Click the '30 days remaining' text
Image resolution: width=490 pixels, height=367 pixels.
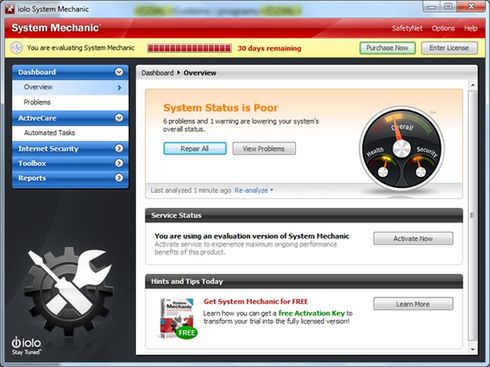[x=269, y=48]
